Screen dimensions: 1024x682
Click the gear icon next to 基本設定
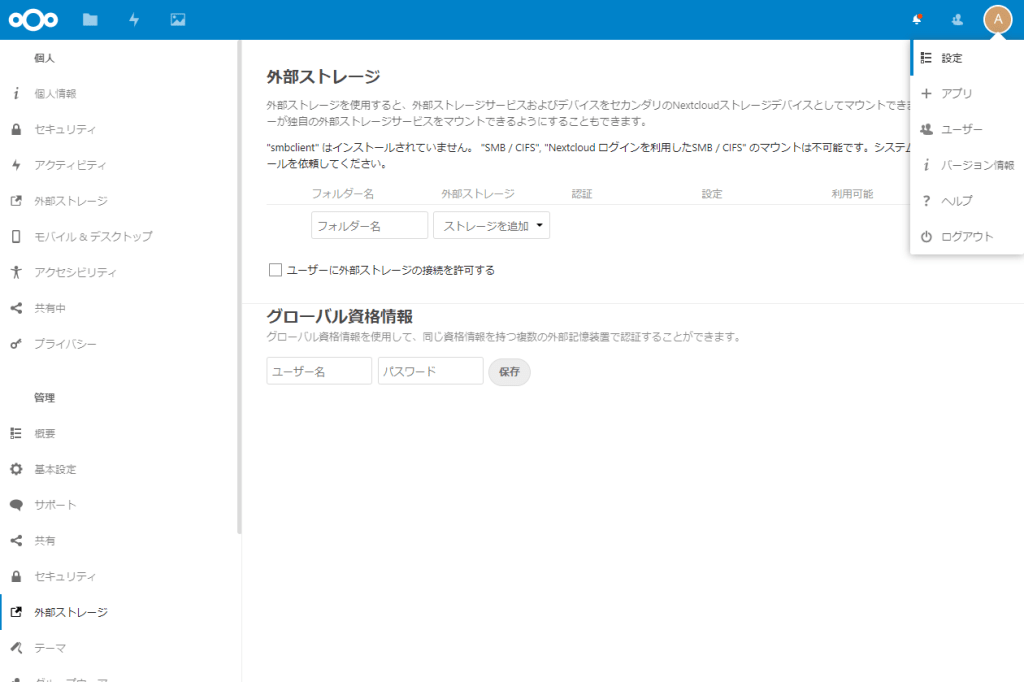pos(16,469)
